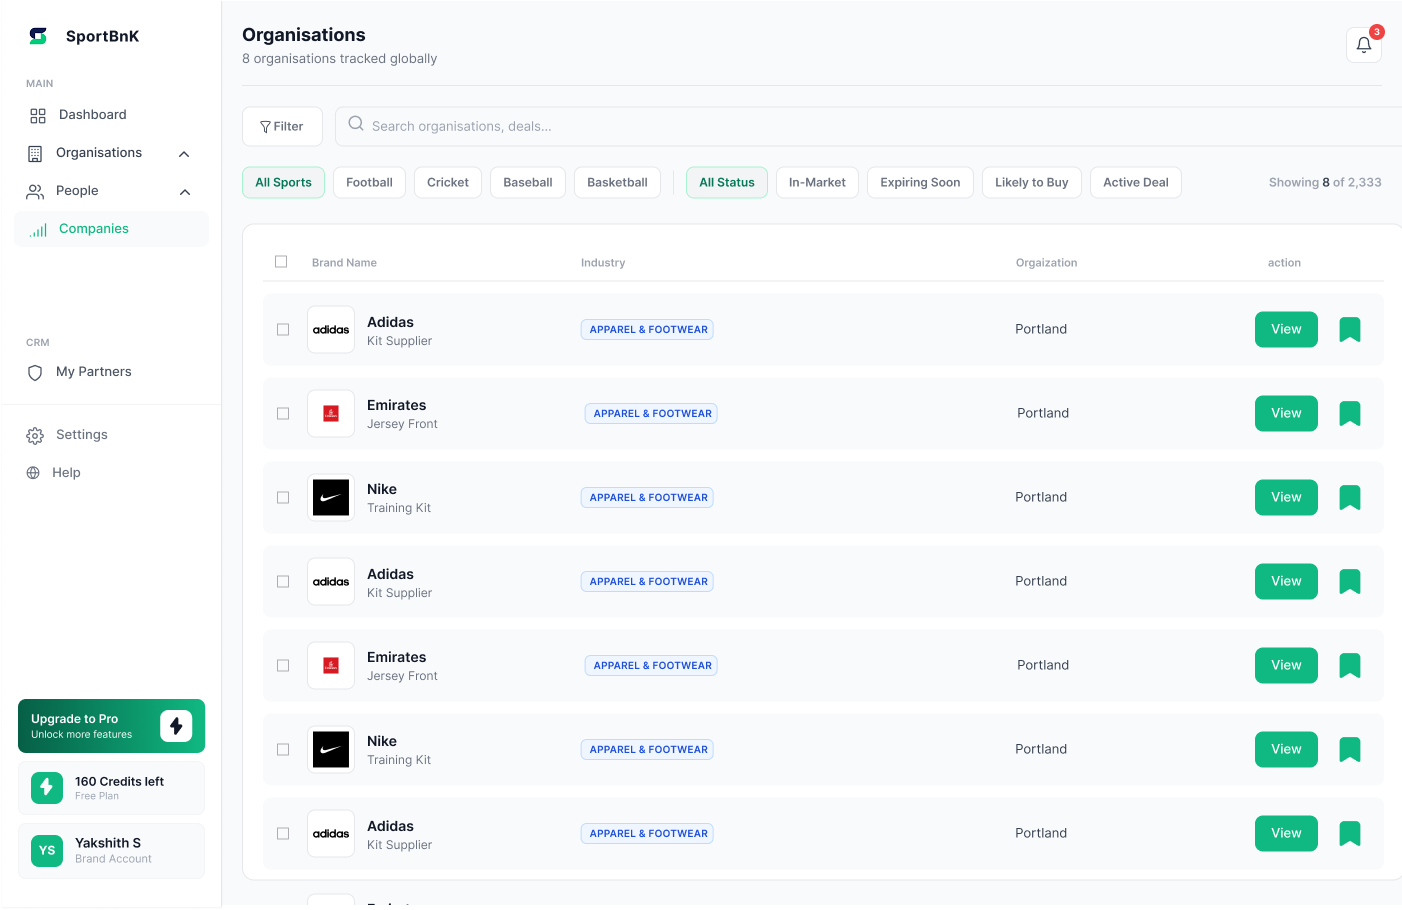Click the Orgaization column header
Image resolution: width=1402 pixels, height=910 pixels.
tap(1046, 263)
